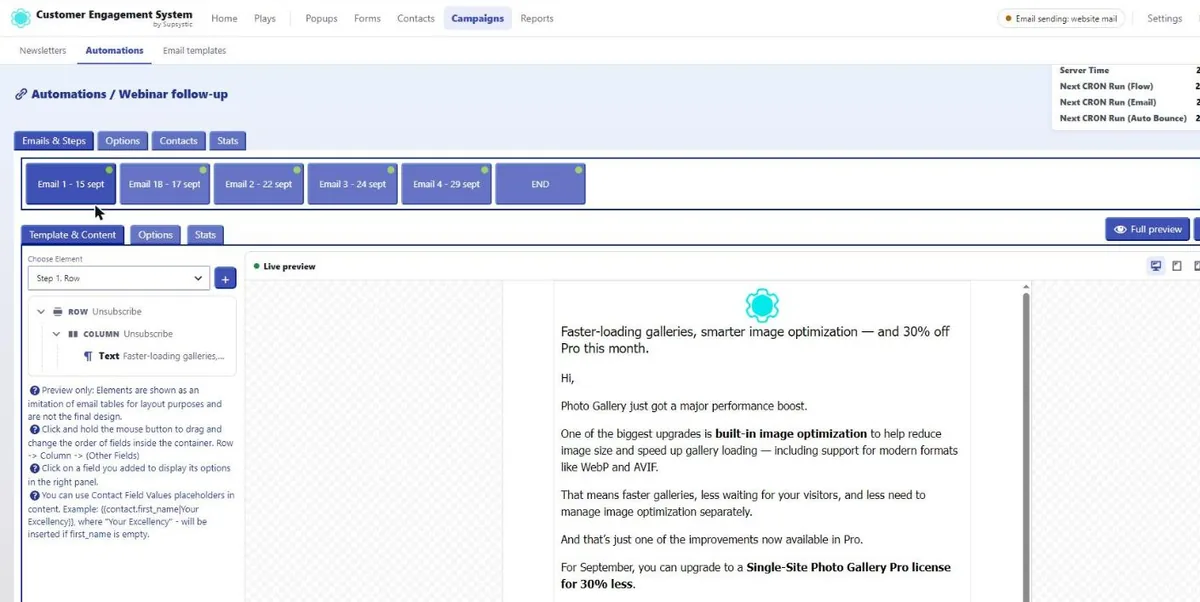The image size is (1200, 602).
Task: Select tablet preview mode icon
Action: point(1177,266)
